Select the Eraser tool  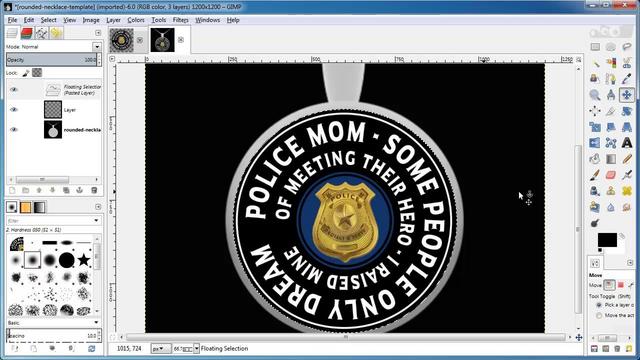(611, 175)
